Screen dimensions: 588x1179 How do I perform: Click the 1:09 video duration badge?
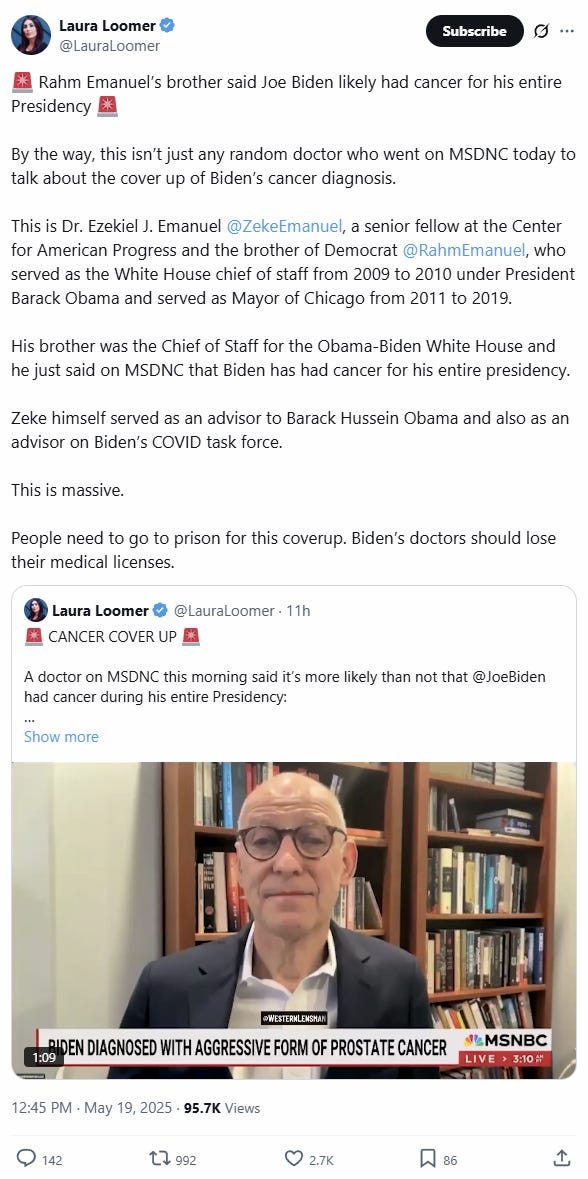coord(45,1056)
